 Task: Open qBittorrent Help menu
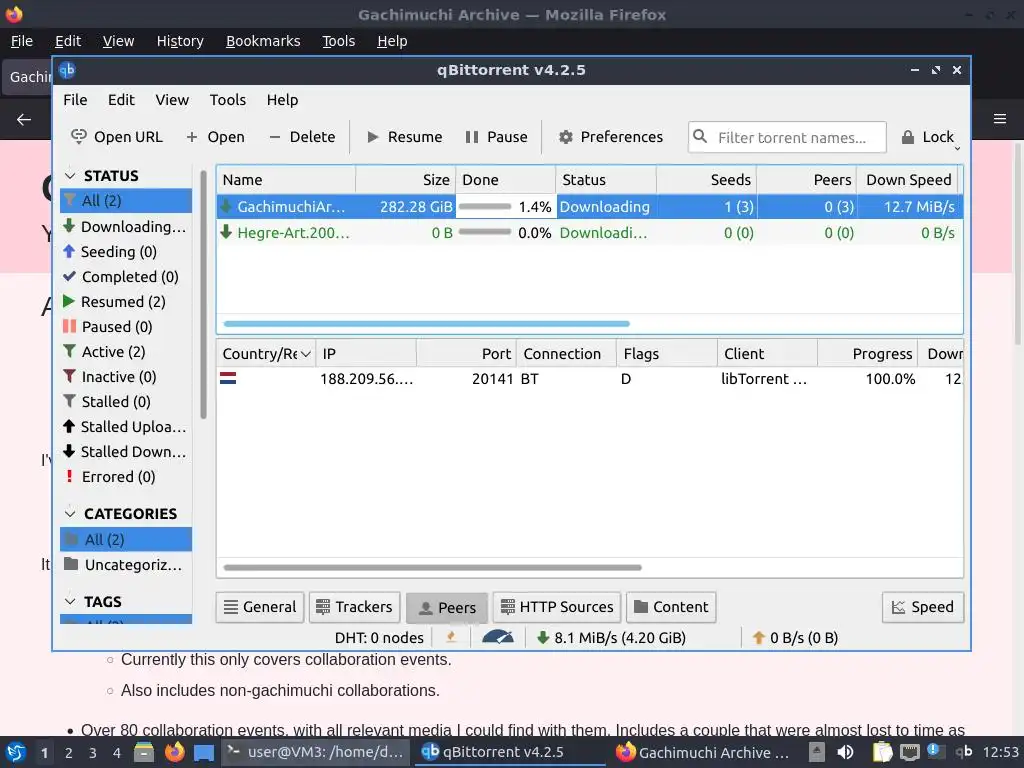click(x=282, y=100)
